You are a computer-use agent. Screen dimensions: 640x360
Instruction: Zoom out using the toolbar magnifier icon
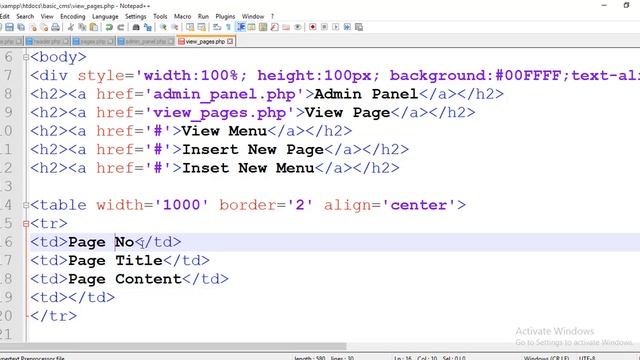point(175,27)
